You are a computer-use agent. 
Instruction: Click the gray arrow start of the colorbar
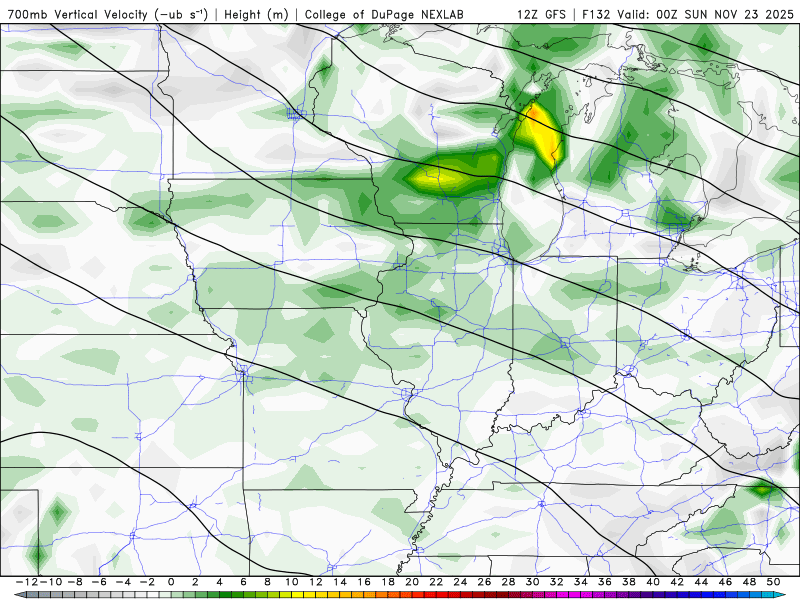[x=19, y=595]
